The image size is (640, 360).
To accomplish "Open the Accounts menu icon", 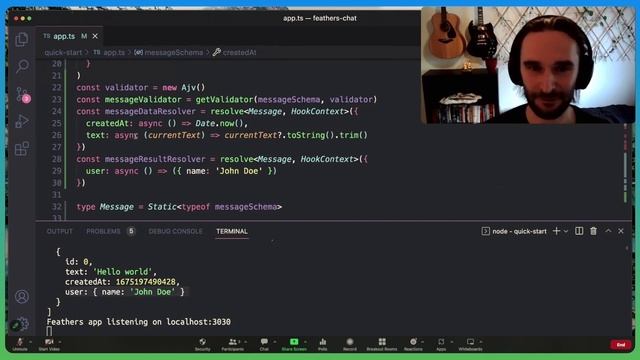I will [x=22, y=296].
